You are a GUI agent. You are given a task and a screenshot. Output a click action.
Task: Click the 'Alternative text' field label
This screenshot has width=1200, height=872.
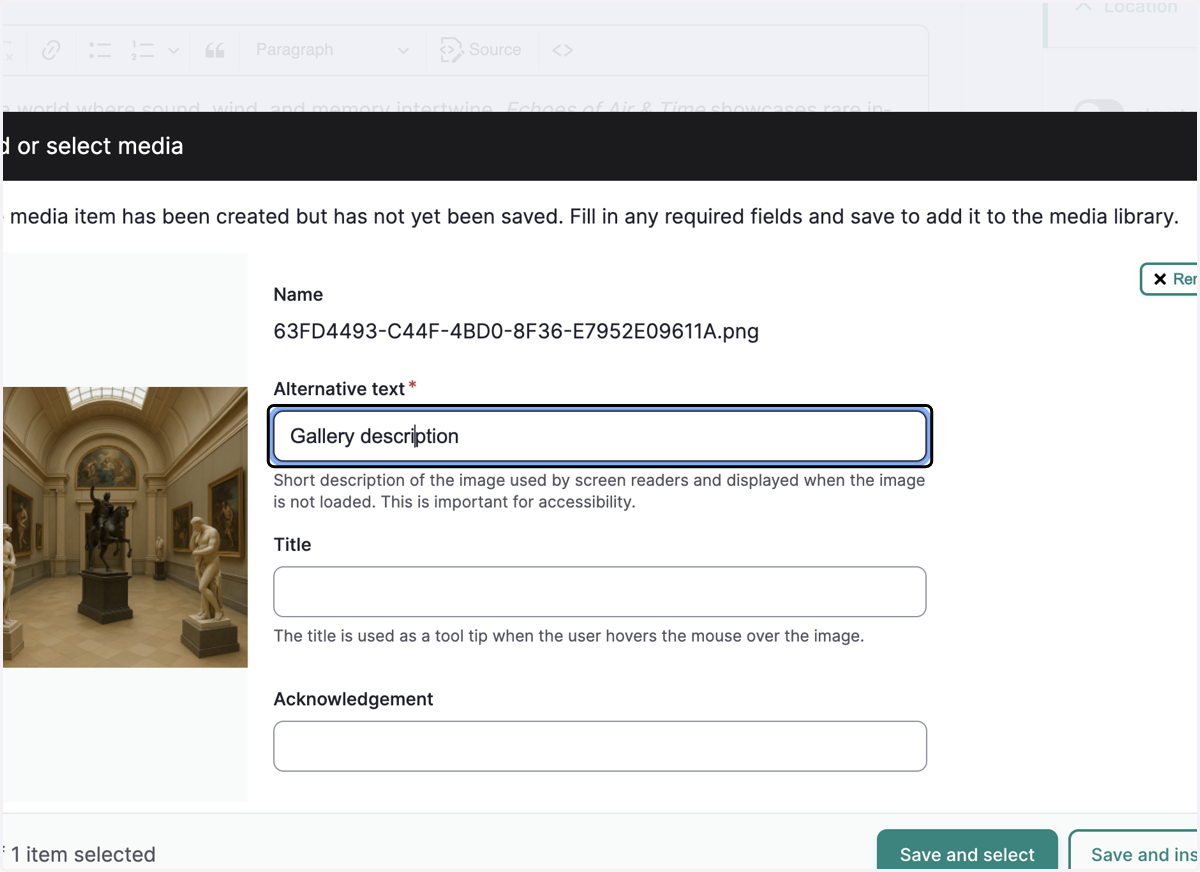coord(339,389)
